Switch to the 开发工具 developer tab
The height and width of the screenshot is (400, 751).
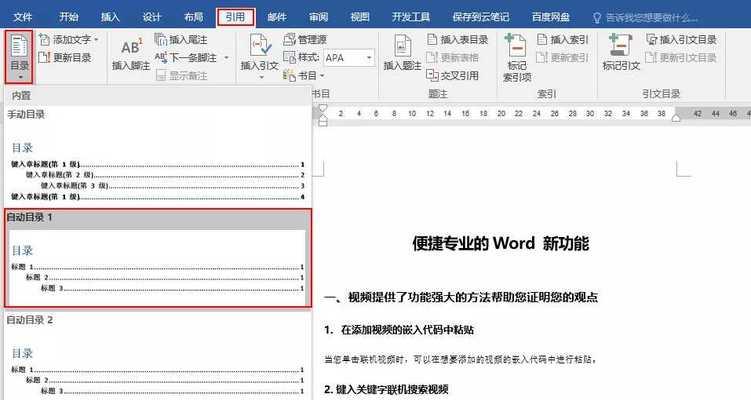click(411, 17)
